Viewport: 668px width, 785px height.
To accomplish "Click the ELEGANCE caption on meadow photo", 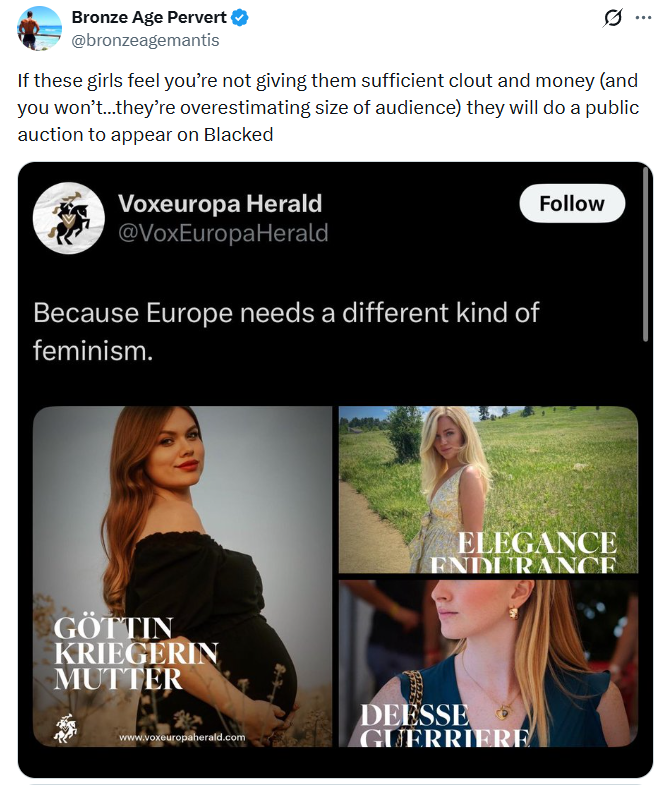I will pos(537,544).
